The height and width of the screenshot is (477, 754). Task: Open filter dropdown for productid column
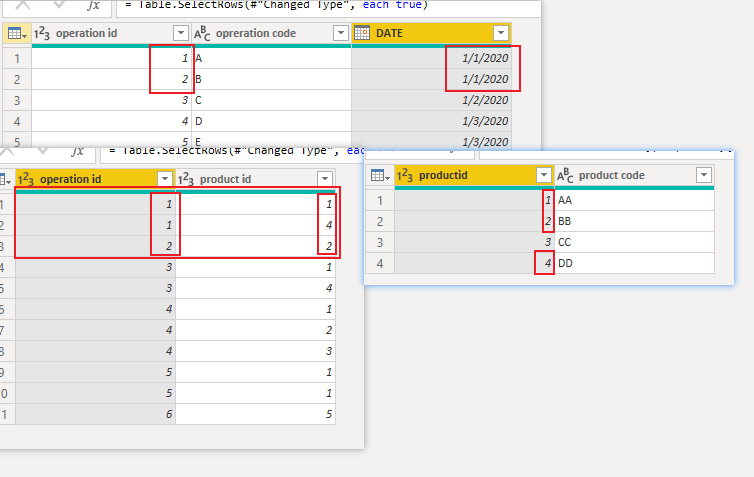point(544,175)
